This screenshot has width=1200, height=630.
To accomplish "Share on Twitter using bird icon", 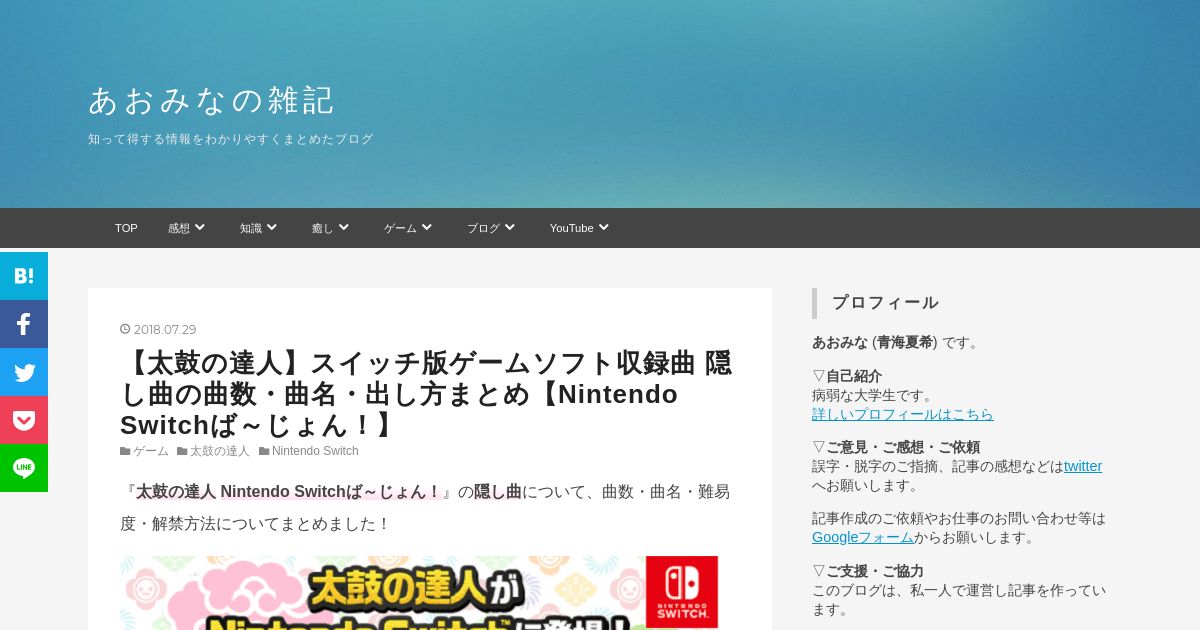I will [x=24, y=372].
